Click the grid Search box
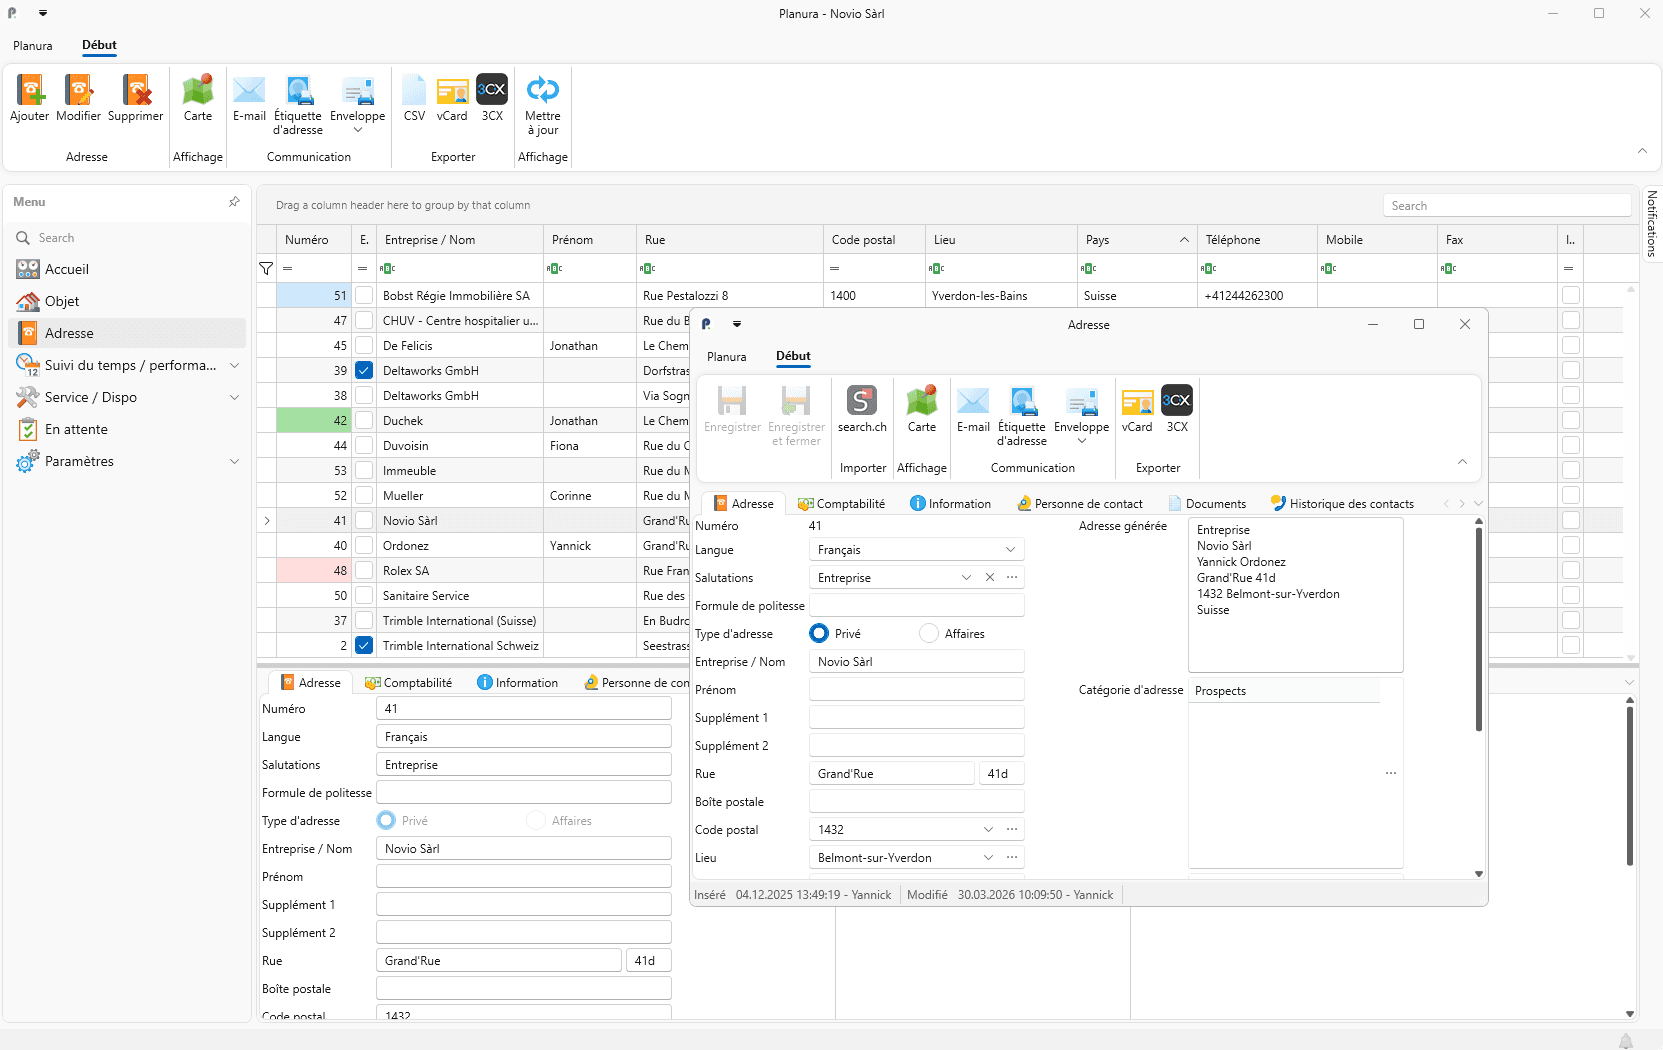Screen dimensions: 1663x1050 1507,205
